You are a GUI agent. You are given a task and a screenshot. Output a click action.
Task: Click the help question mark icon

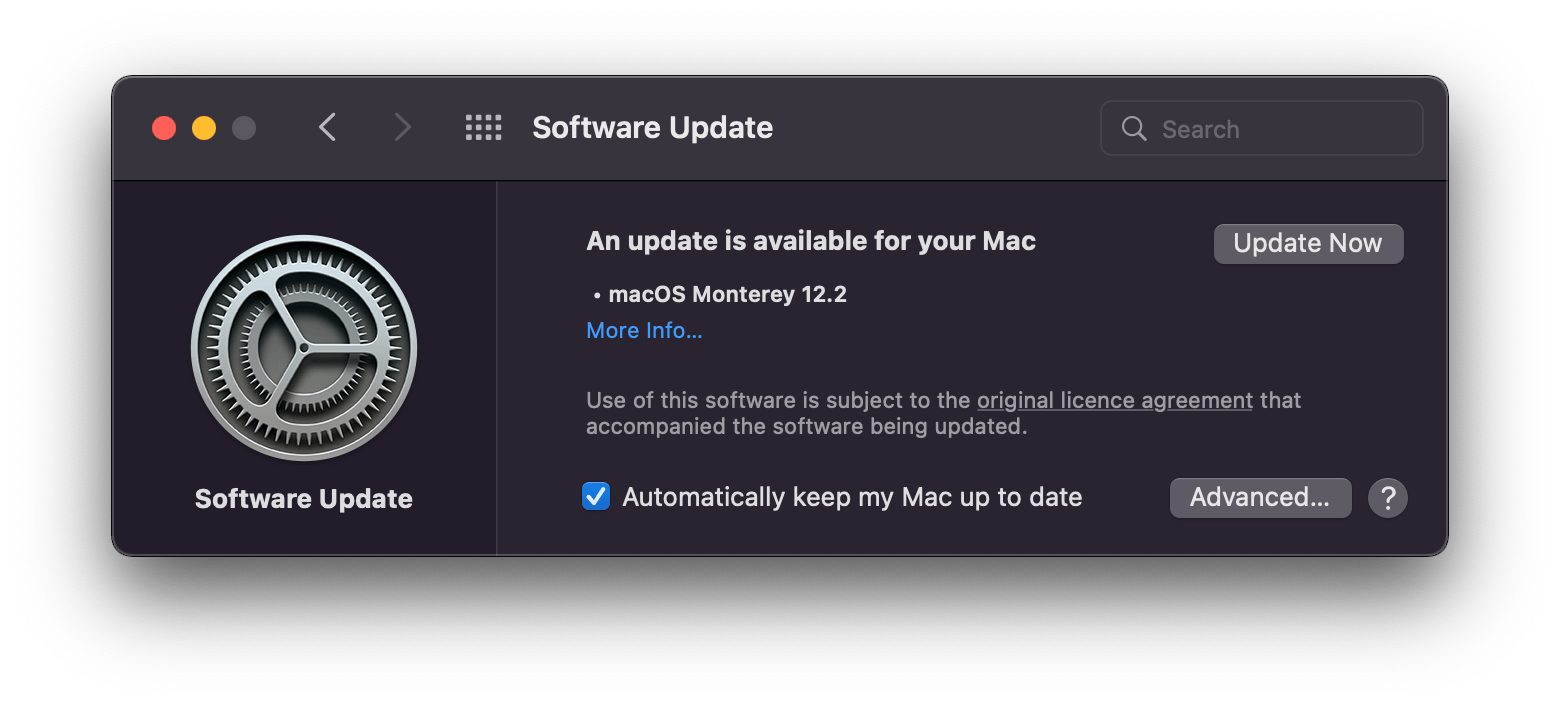pyautogui.click(x=1388, y=497)
